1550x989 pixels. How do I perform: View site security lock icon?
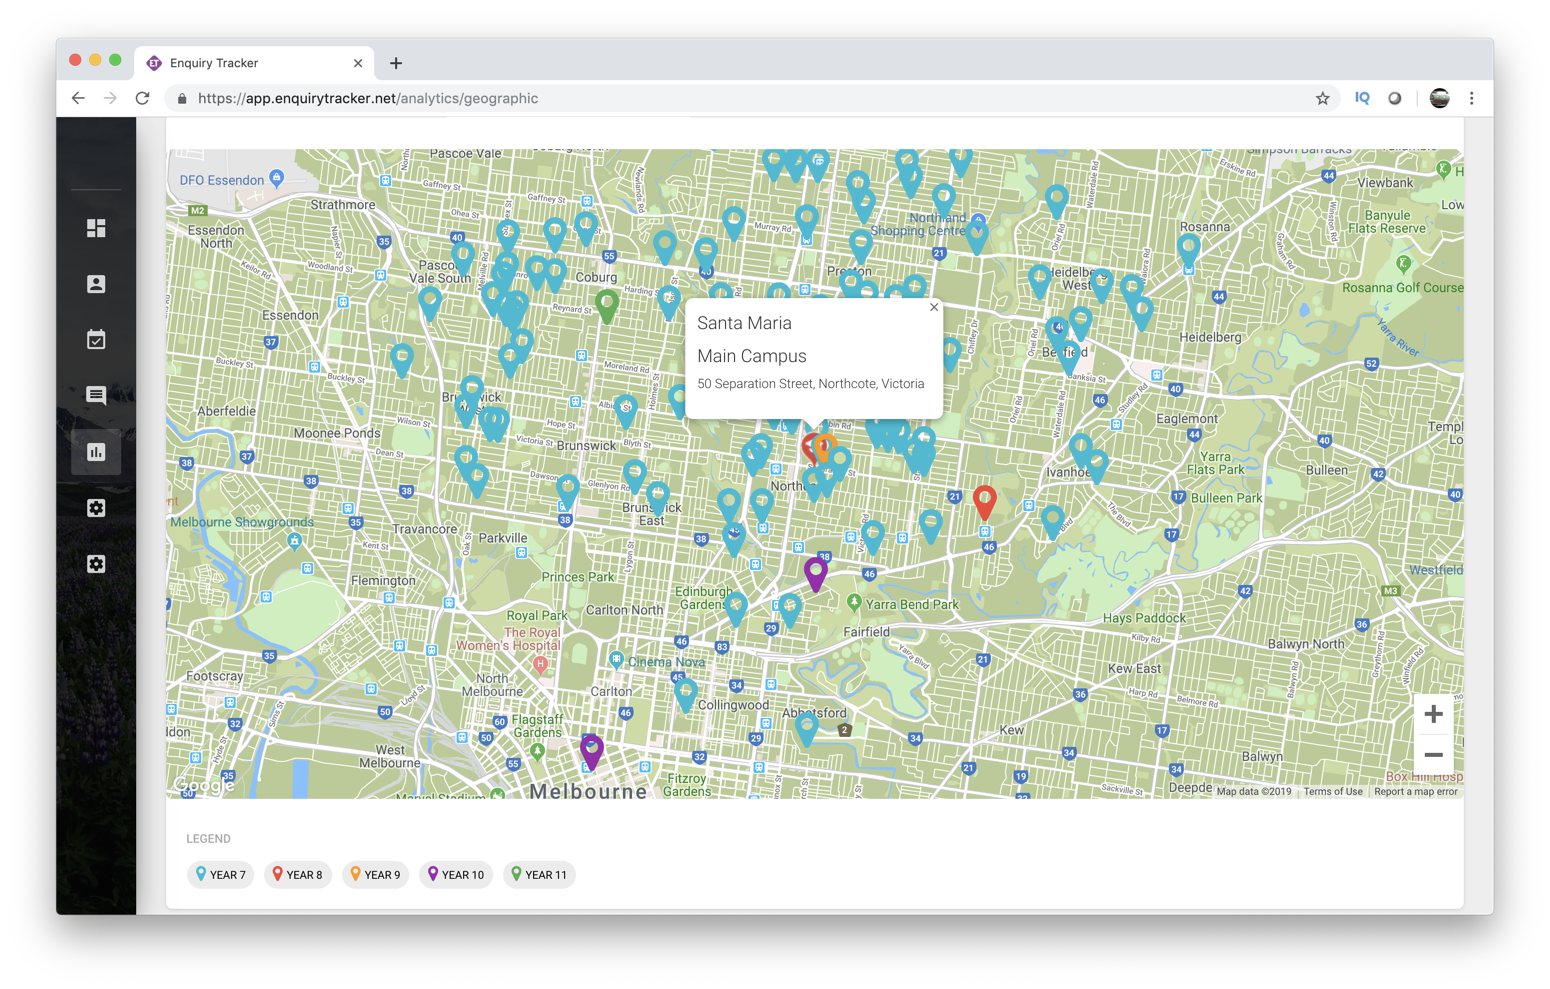tap(182, 98)
